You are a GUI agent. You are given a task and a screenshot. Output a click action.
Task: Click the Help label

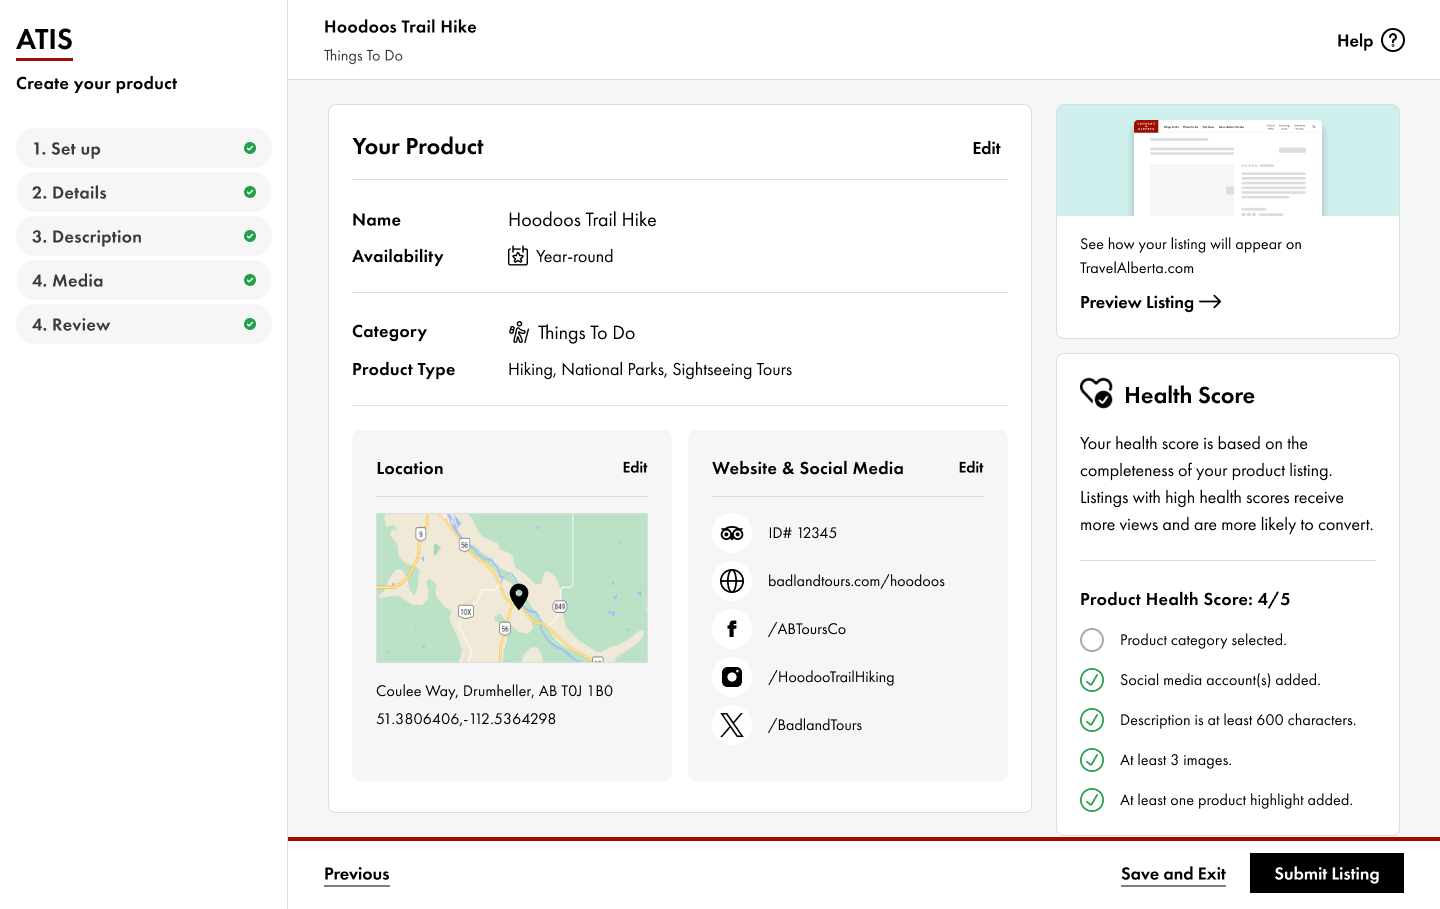click(1355, 41)
